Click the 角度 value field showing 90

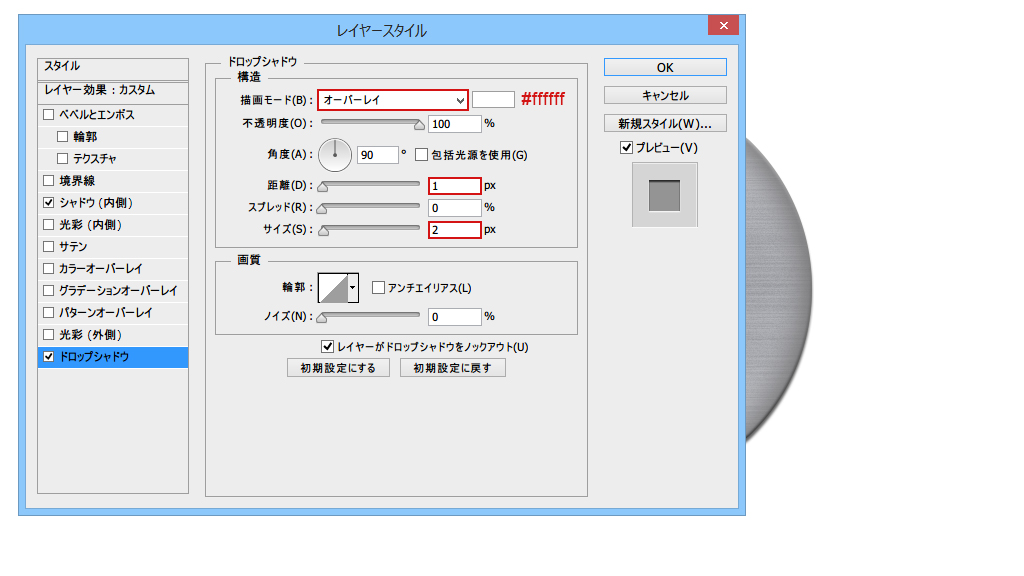click(377, 155)
